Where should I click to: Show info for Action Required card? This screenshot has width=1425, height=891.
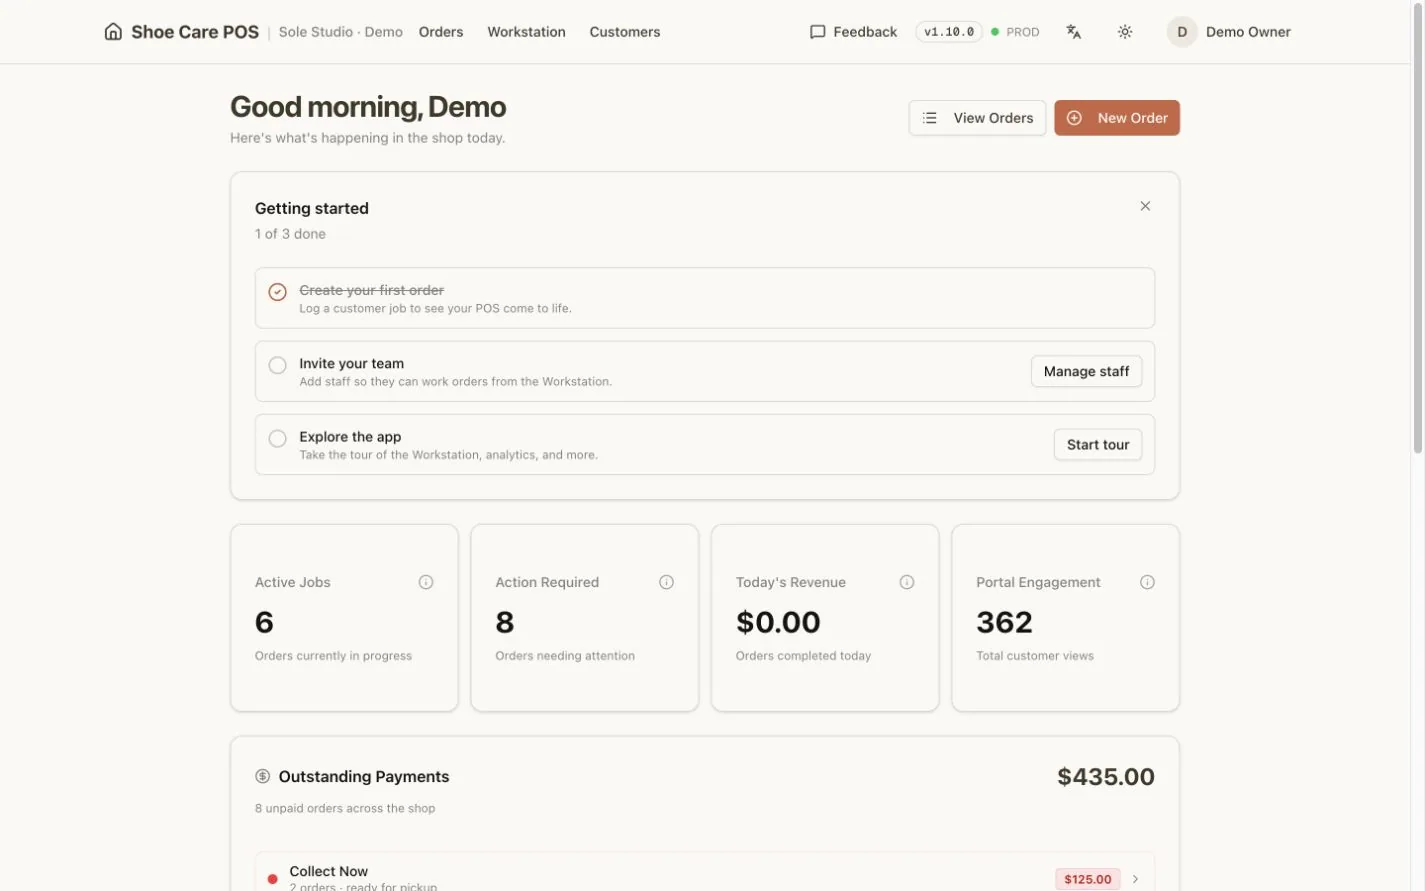point(666,582)
